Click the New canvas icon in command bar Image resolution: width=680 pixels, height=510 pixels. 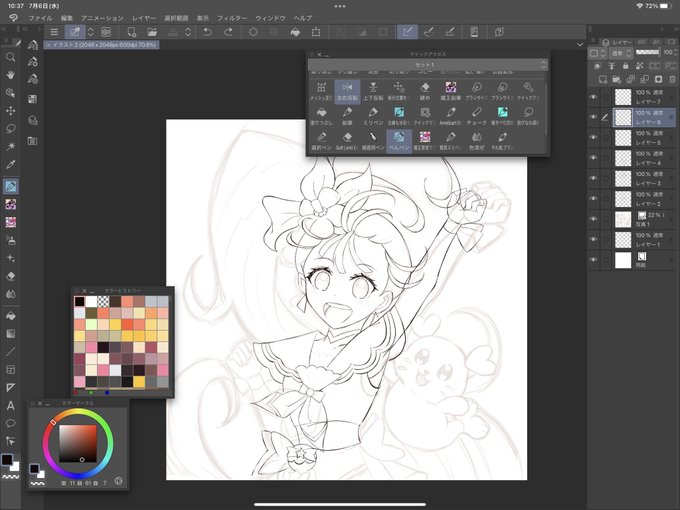click(131, 32)
